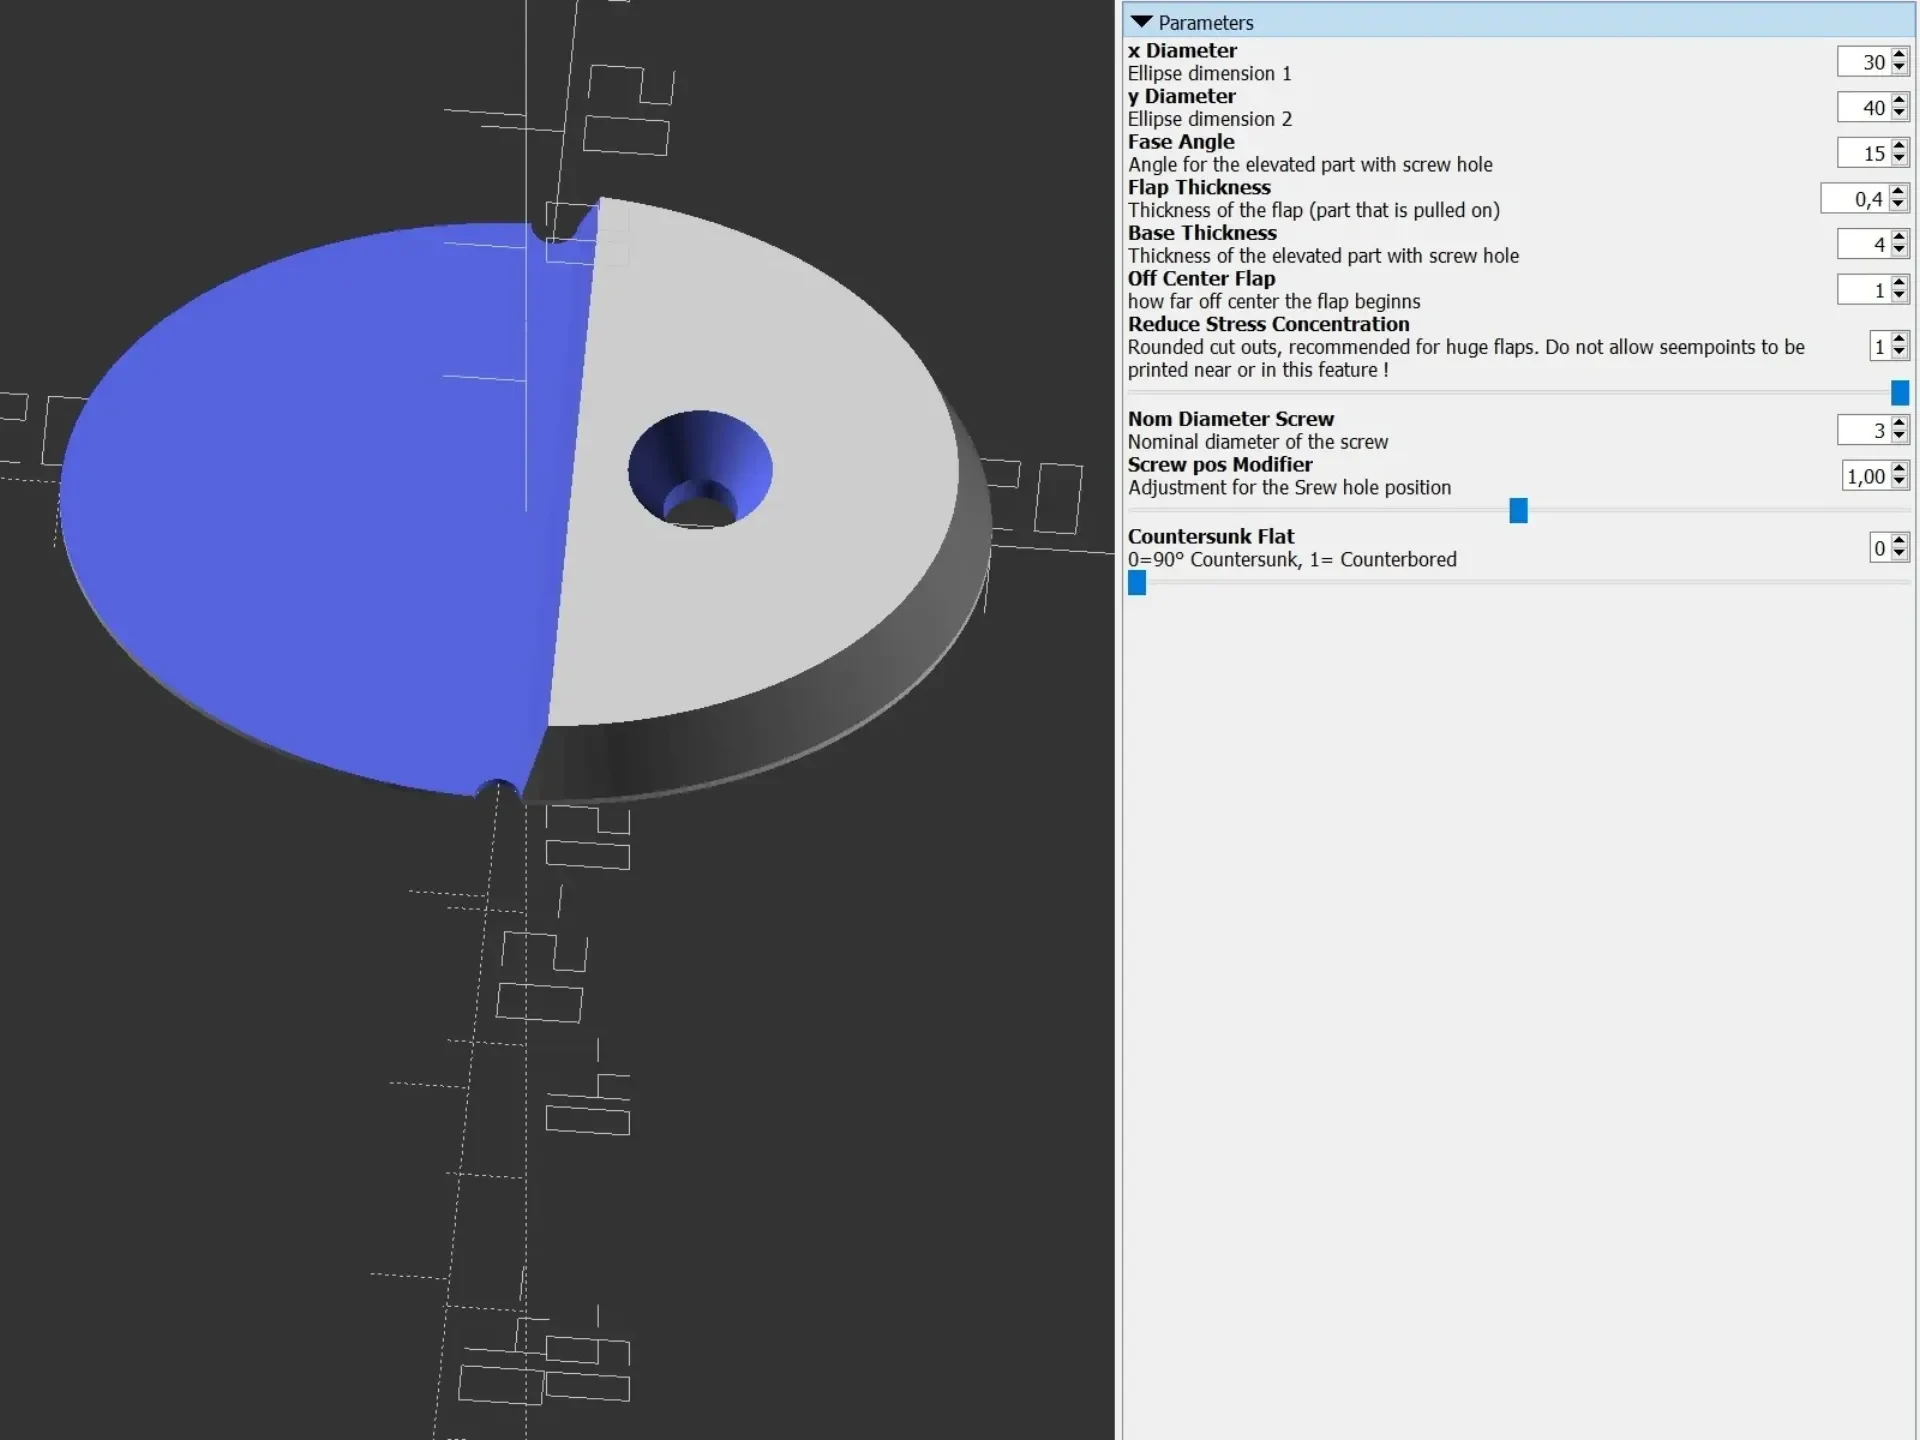Viewport: 1920px width, 1440px height.
Task: Click the Countersunk Flat slider handle
Action: [1137, 583]
